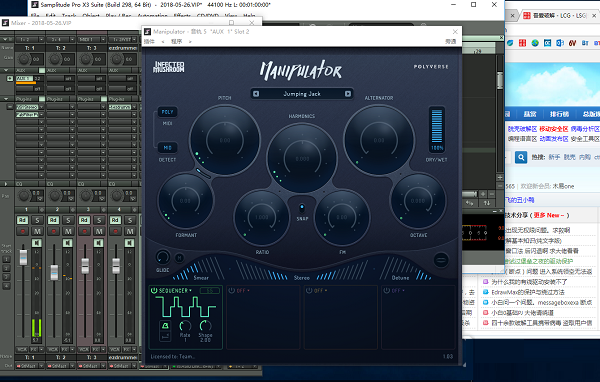The height and width of the screenshot is (382, 600).
Task: Click the 动画发布区 link on the web page
Action: (x=553, y=139)
